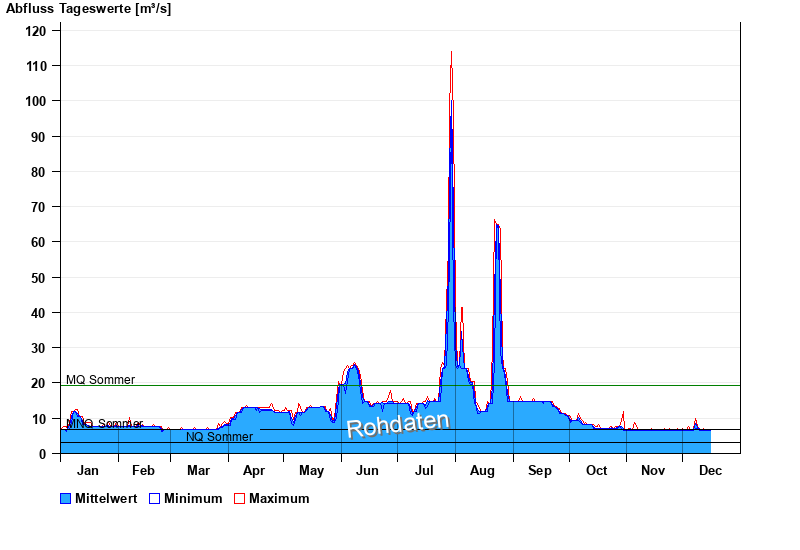
Task: Click the Rohdaten watermark text
Action: point(398,425)
